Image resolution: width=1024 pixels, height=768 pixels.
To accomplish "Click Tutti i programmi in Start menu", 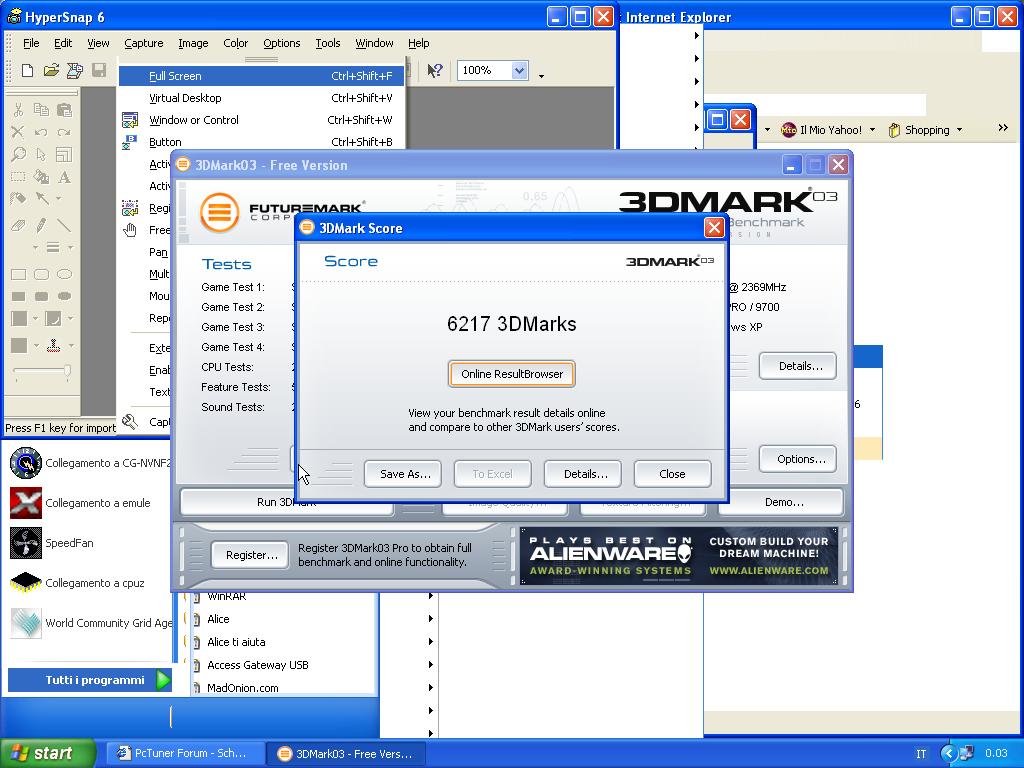I will coord(90,680).
